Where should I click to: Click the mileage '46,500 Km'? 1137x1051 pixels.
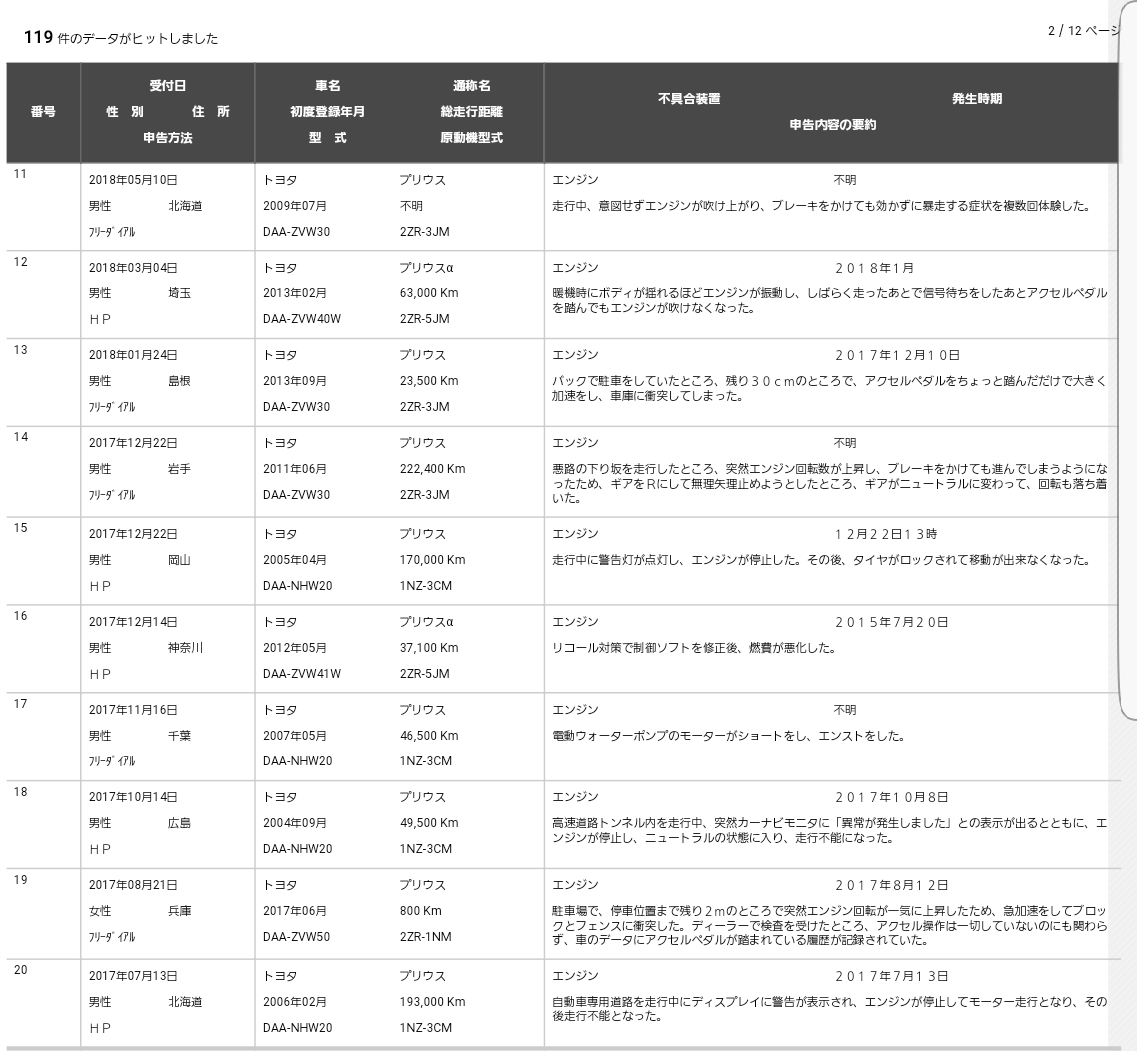(429, 735)
